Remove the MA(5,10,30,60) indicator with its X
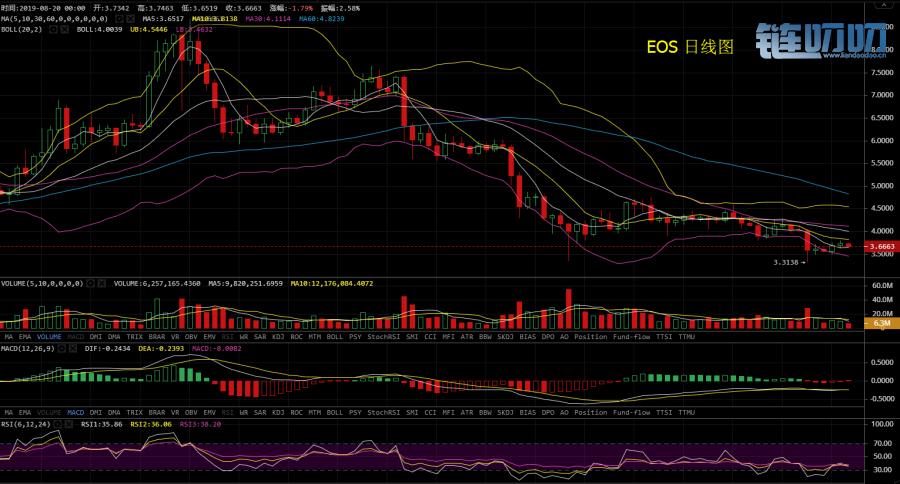900x484 pixels. coord(130,19)
